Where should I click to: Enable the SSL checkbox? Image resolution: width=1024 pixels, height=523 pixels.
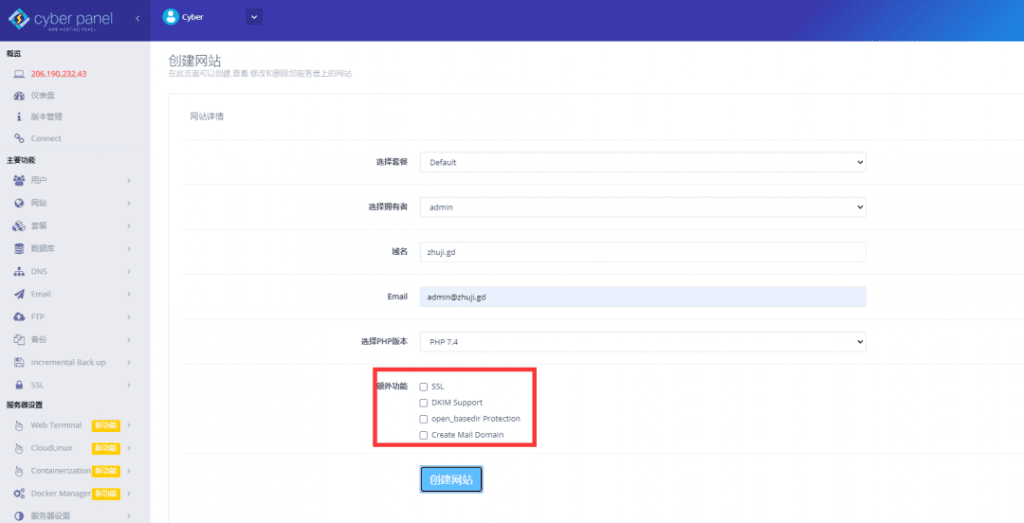pos(424,386)
